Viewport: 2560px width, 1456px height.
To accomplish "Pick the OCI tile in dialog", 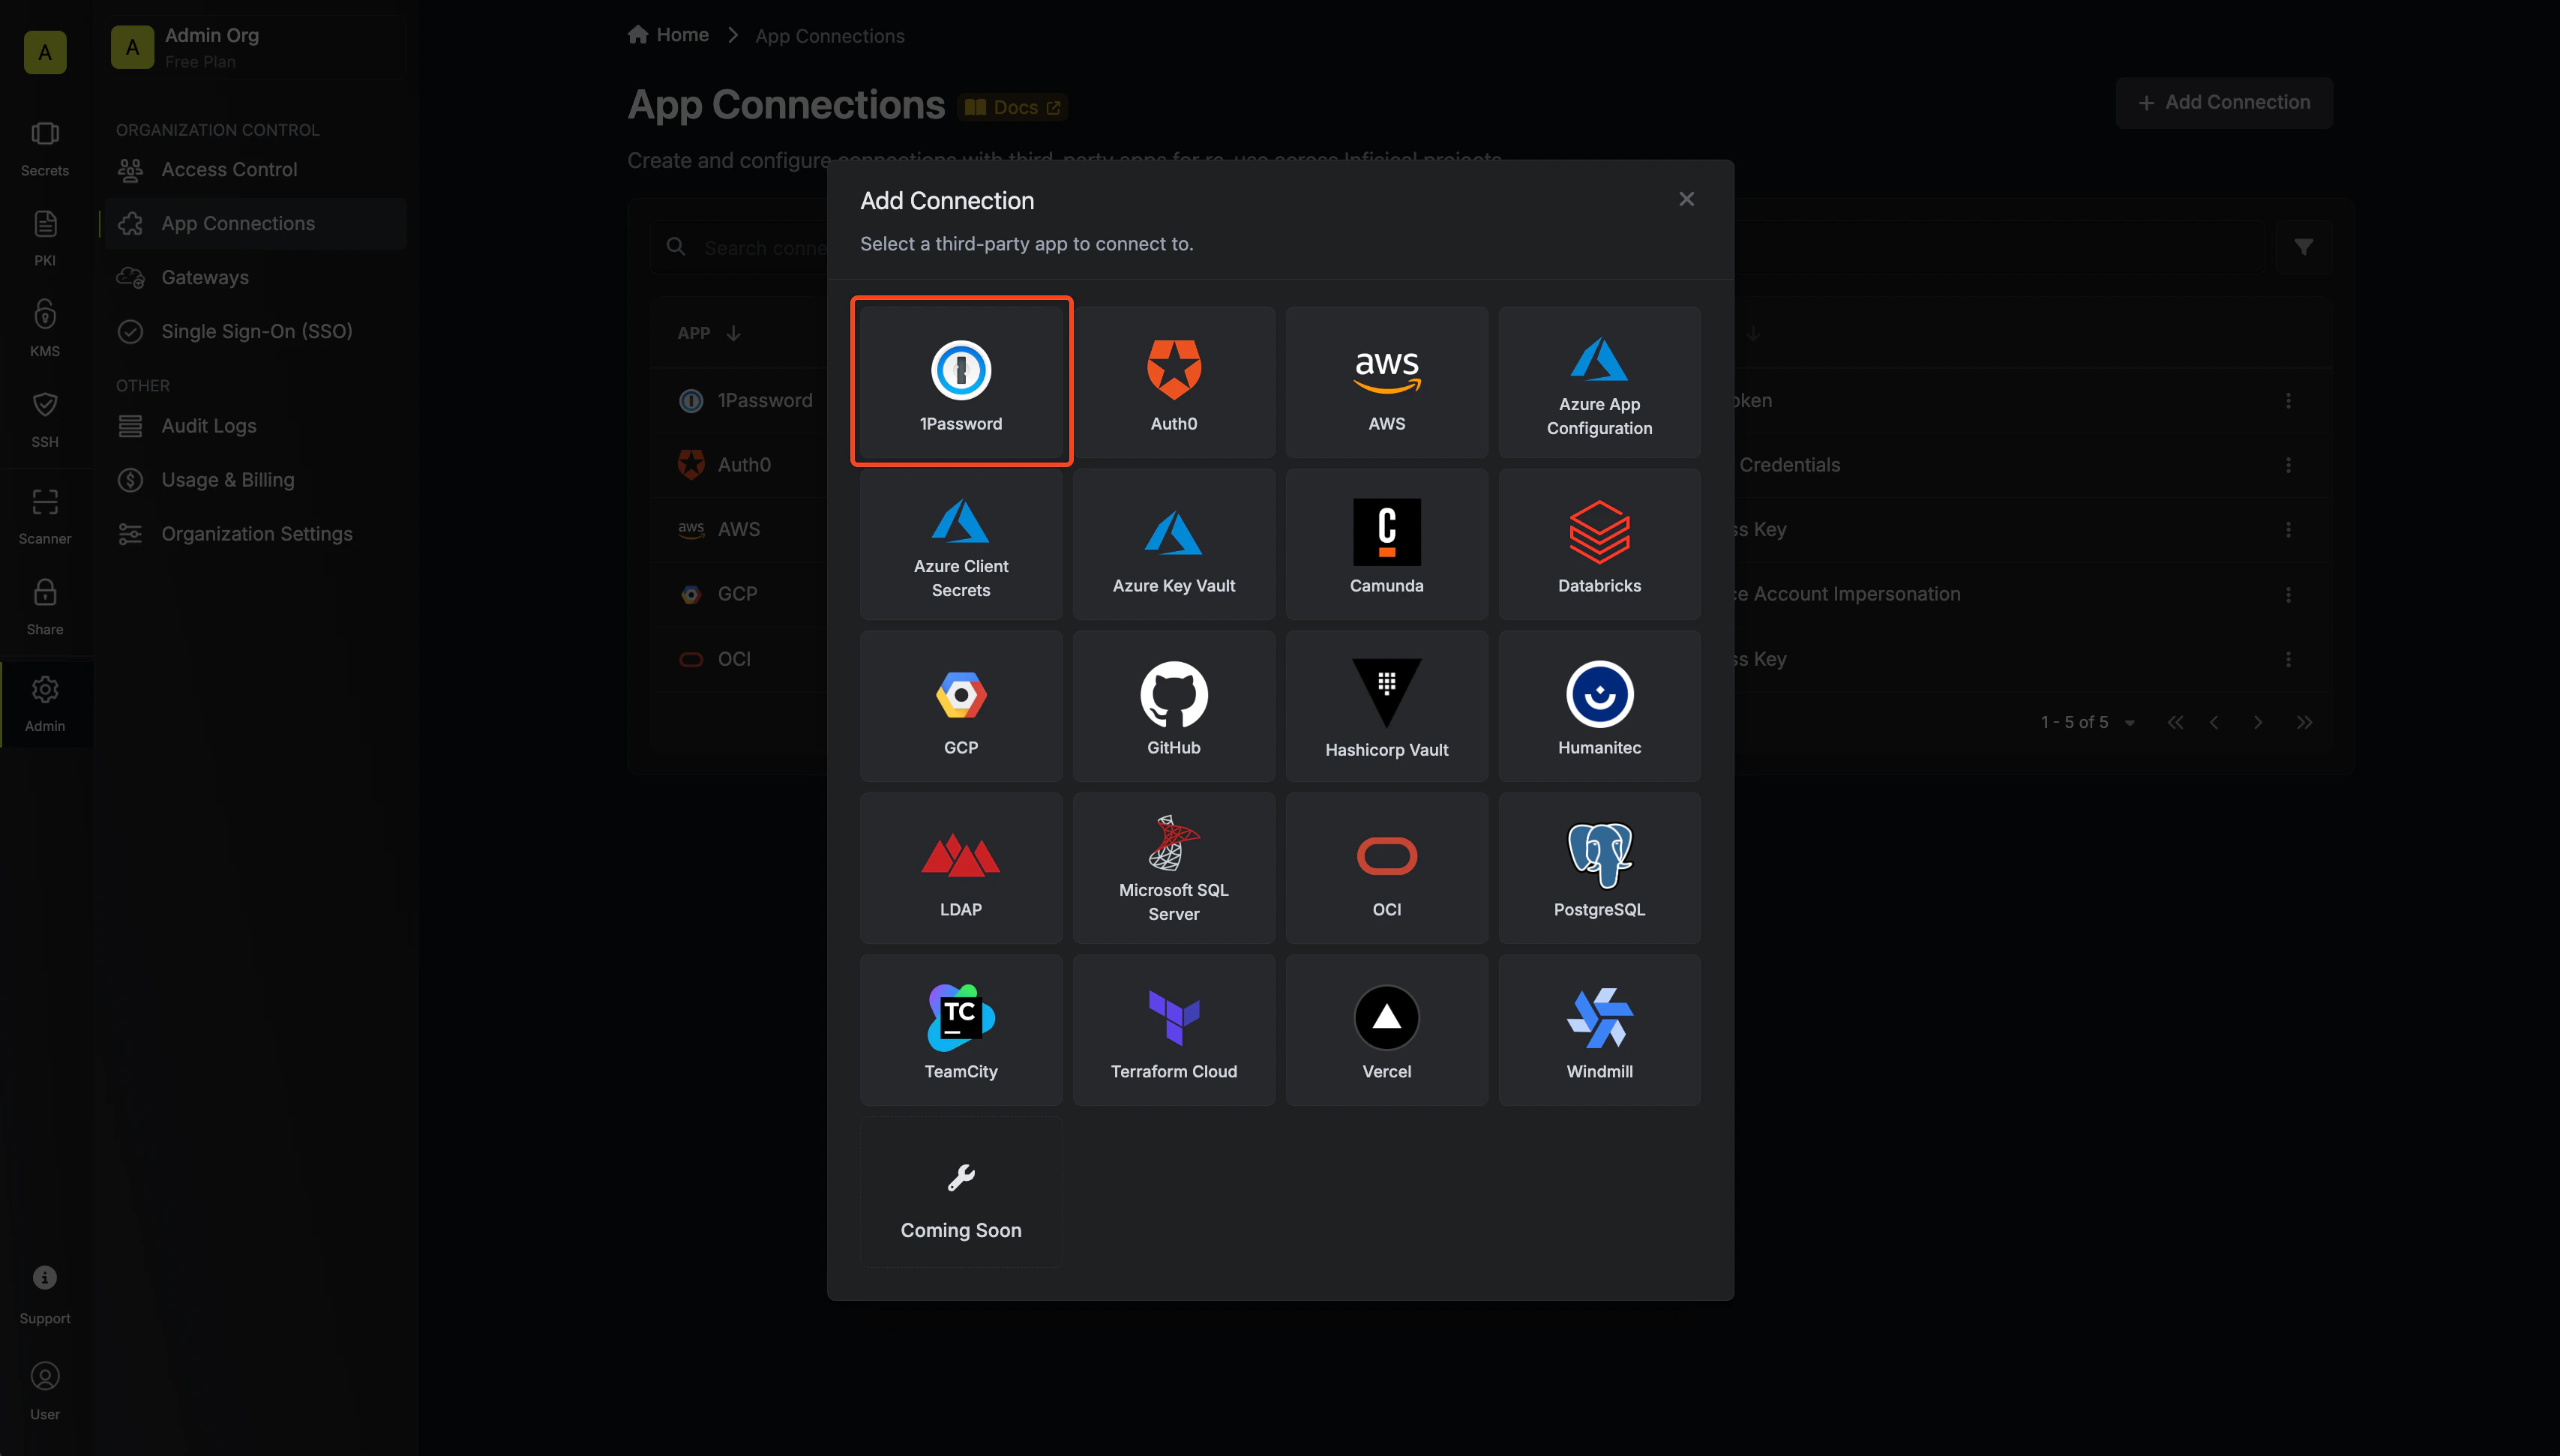I will pyautogui.click(x=1387, y=867).
